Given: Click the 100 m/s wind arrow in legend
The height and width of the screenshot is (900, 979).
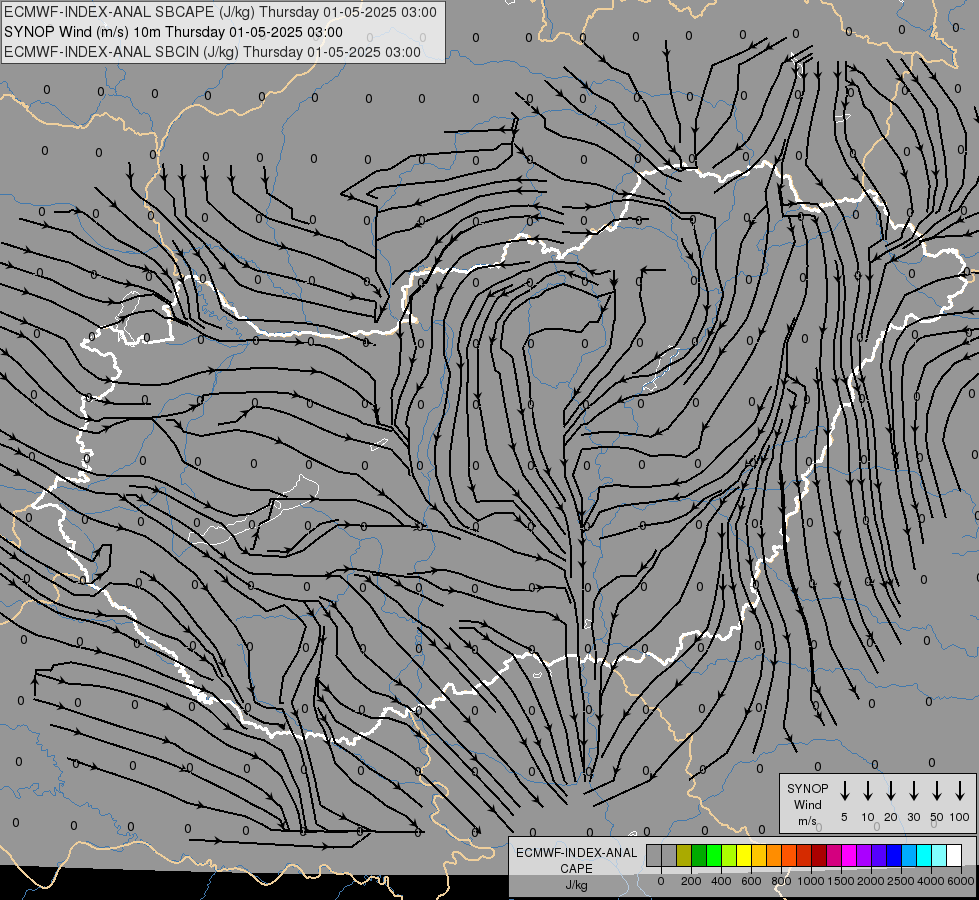Looking at the screenshot, I should coord(960,791).
